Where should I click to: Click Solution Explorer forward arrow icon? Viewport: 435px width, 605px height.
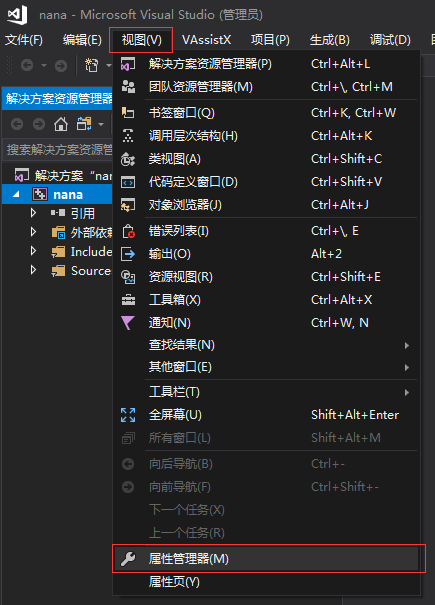point(39,124)
